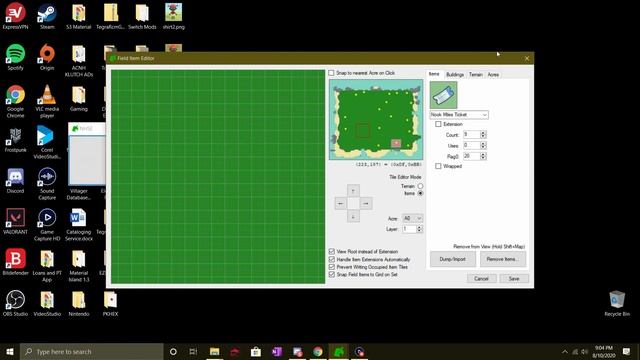Switch to the Items tab
The image size is (640, 360).
[x=434, y=74]
